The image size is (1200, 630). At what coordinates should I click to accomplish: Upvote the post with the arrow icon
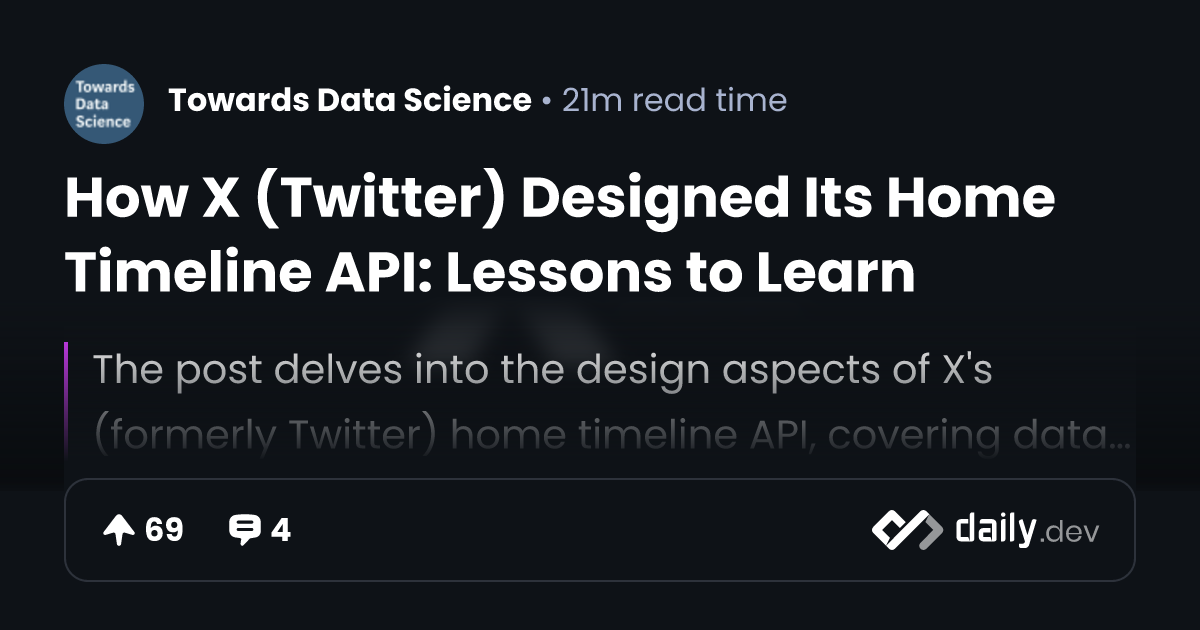point(119,530)
